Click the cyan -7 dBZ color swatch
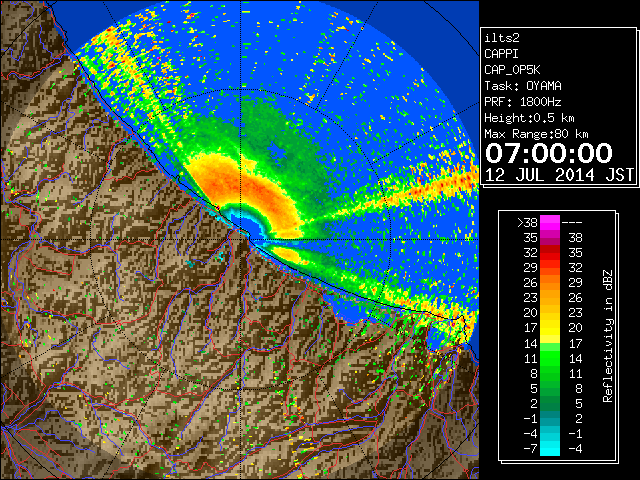 (x=550, y=448)
